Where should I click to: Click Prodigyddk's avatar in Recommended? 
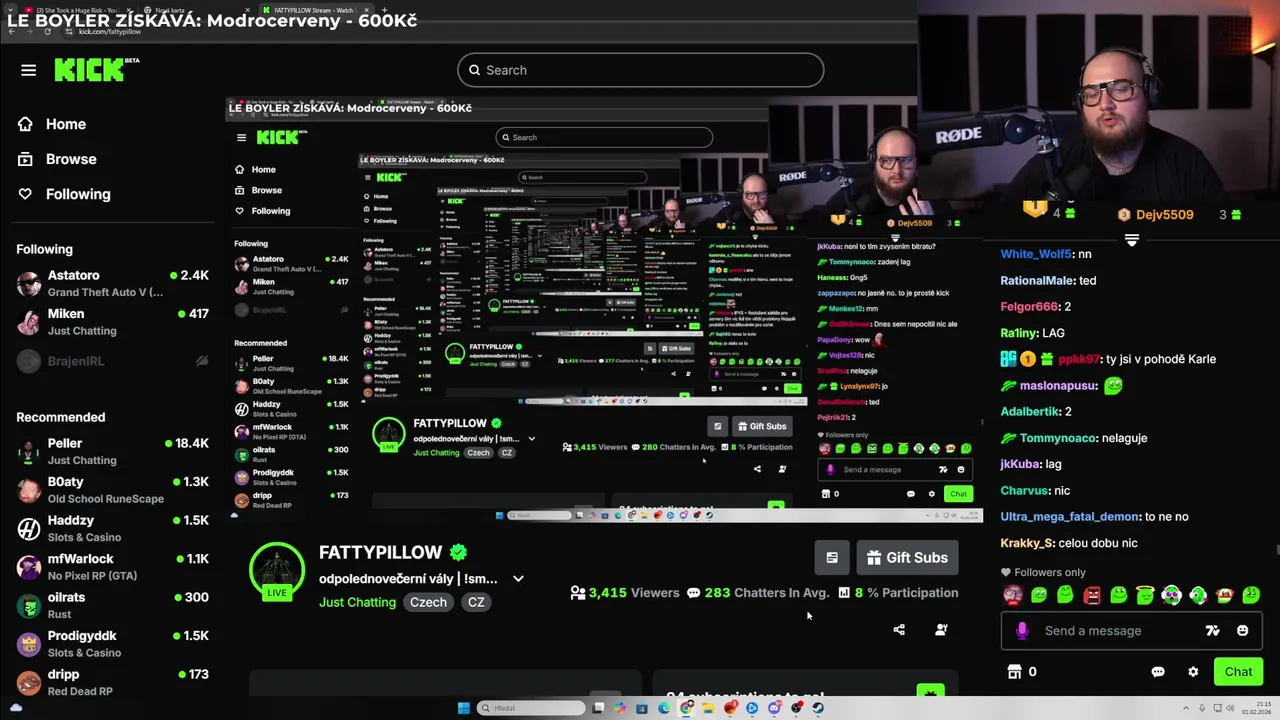click(29, 643)
